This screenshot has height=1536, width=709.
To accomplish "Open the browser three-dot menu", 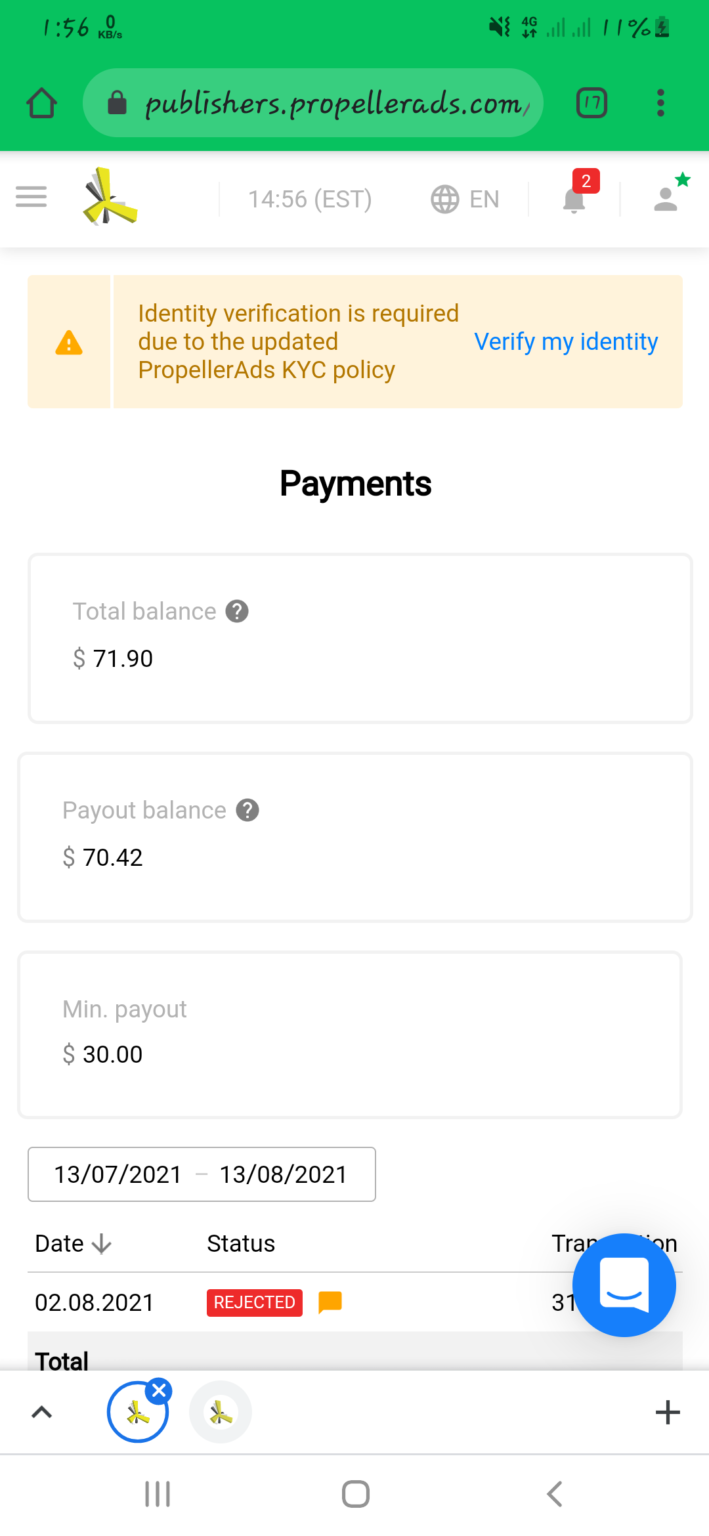I will point(660,103).
